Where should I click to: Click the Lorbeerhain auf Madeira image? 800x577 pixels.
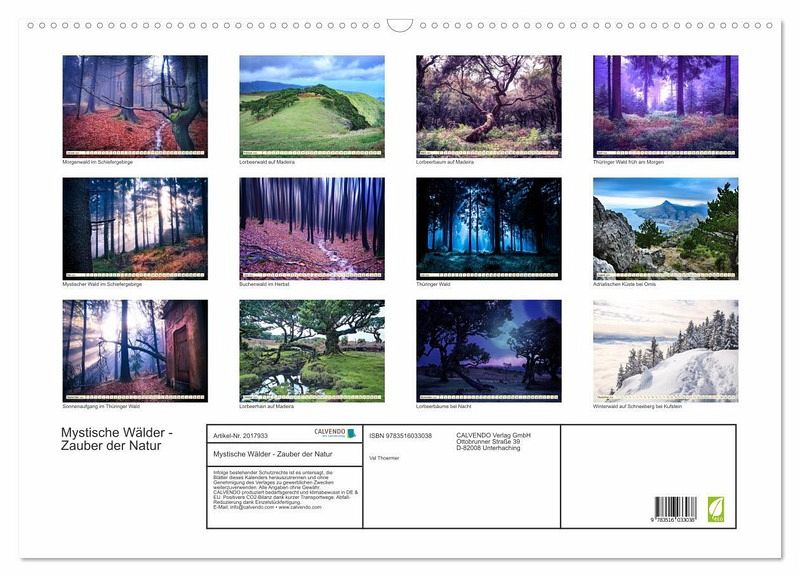pos(312,350)
